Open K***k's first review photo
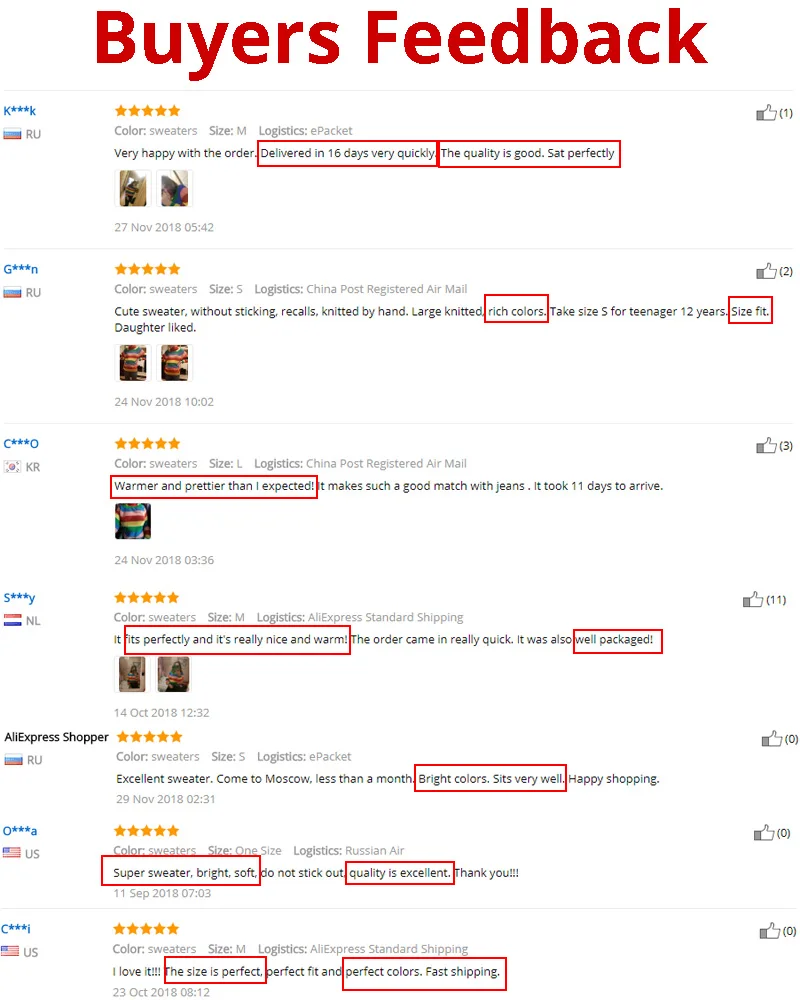Image resolution: width=800 pixels, height=1000 pixels. [133, 188]
